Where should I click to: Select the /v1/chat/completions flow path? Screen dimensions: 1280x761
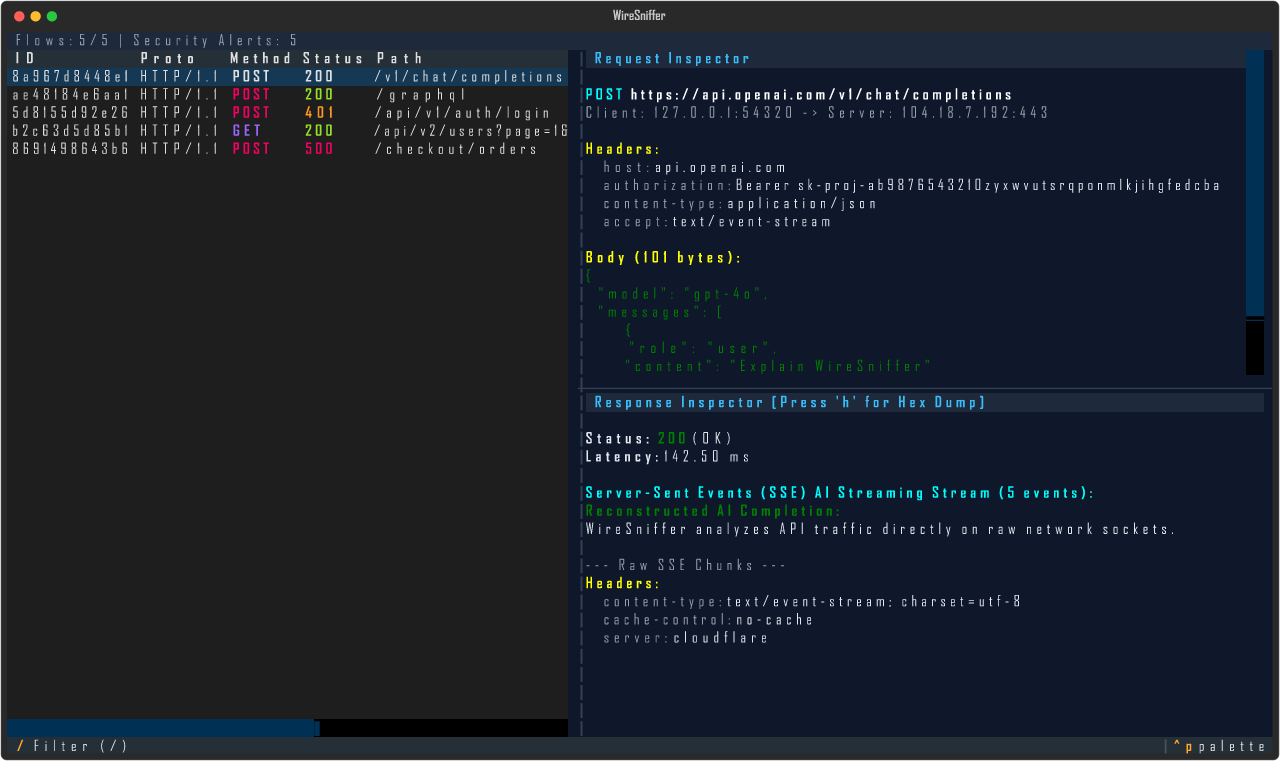click(x=468, y=77)
